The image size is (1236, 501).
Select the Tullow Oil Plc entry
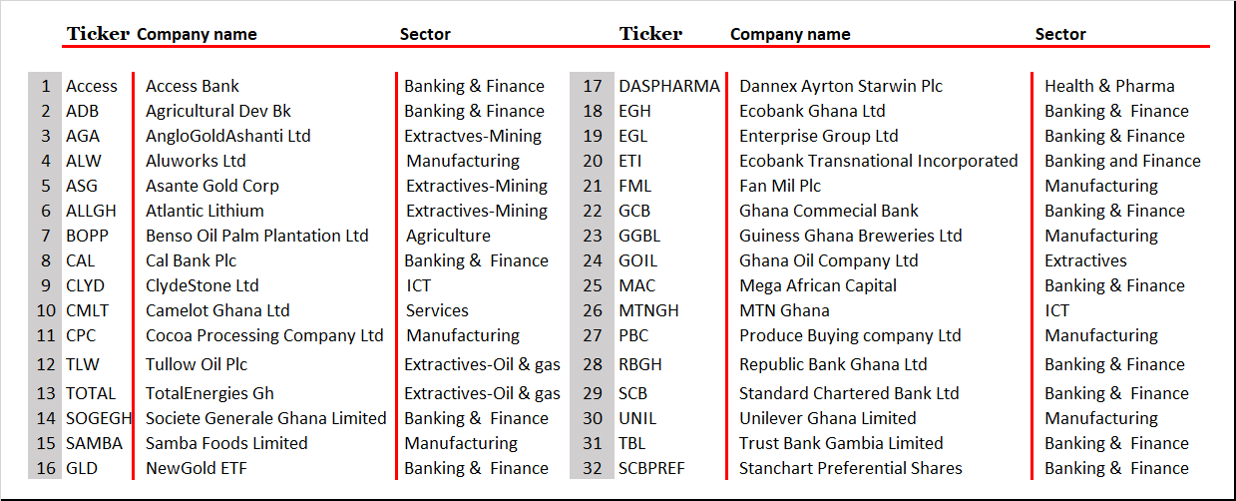[x=196, y=365]
